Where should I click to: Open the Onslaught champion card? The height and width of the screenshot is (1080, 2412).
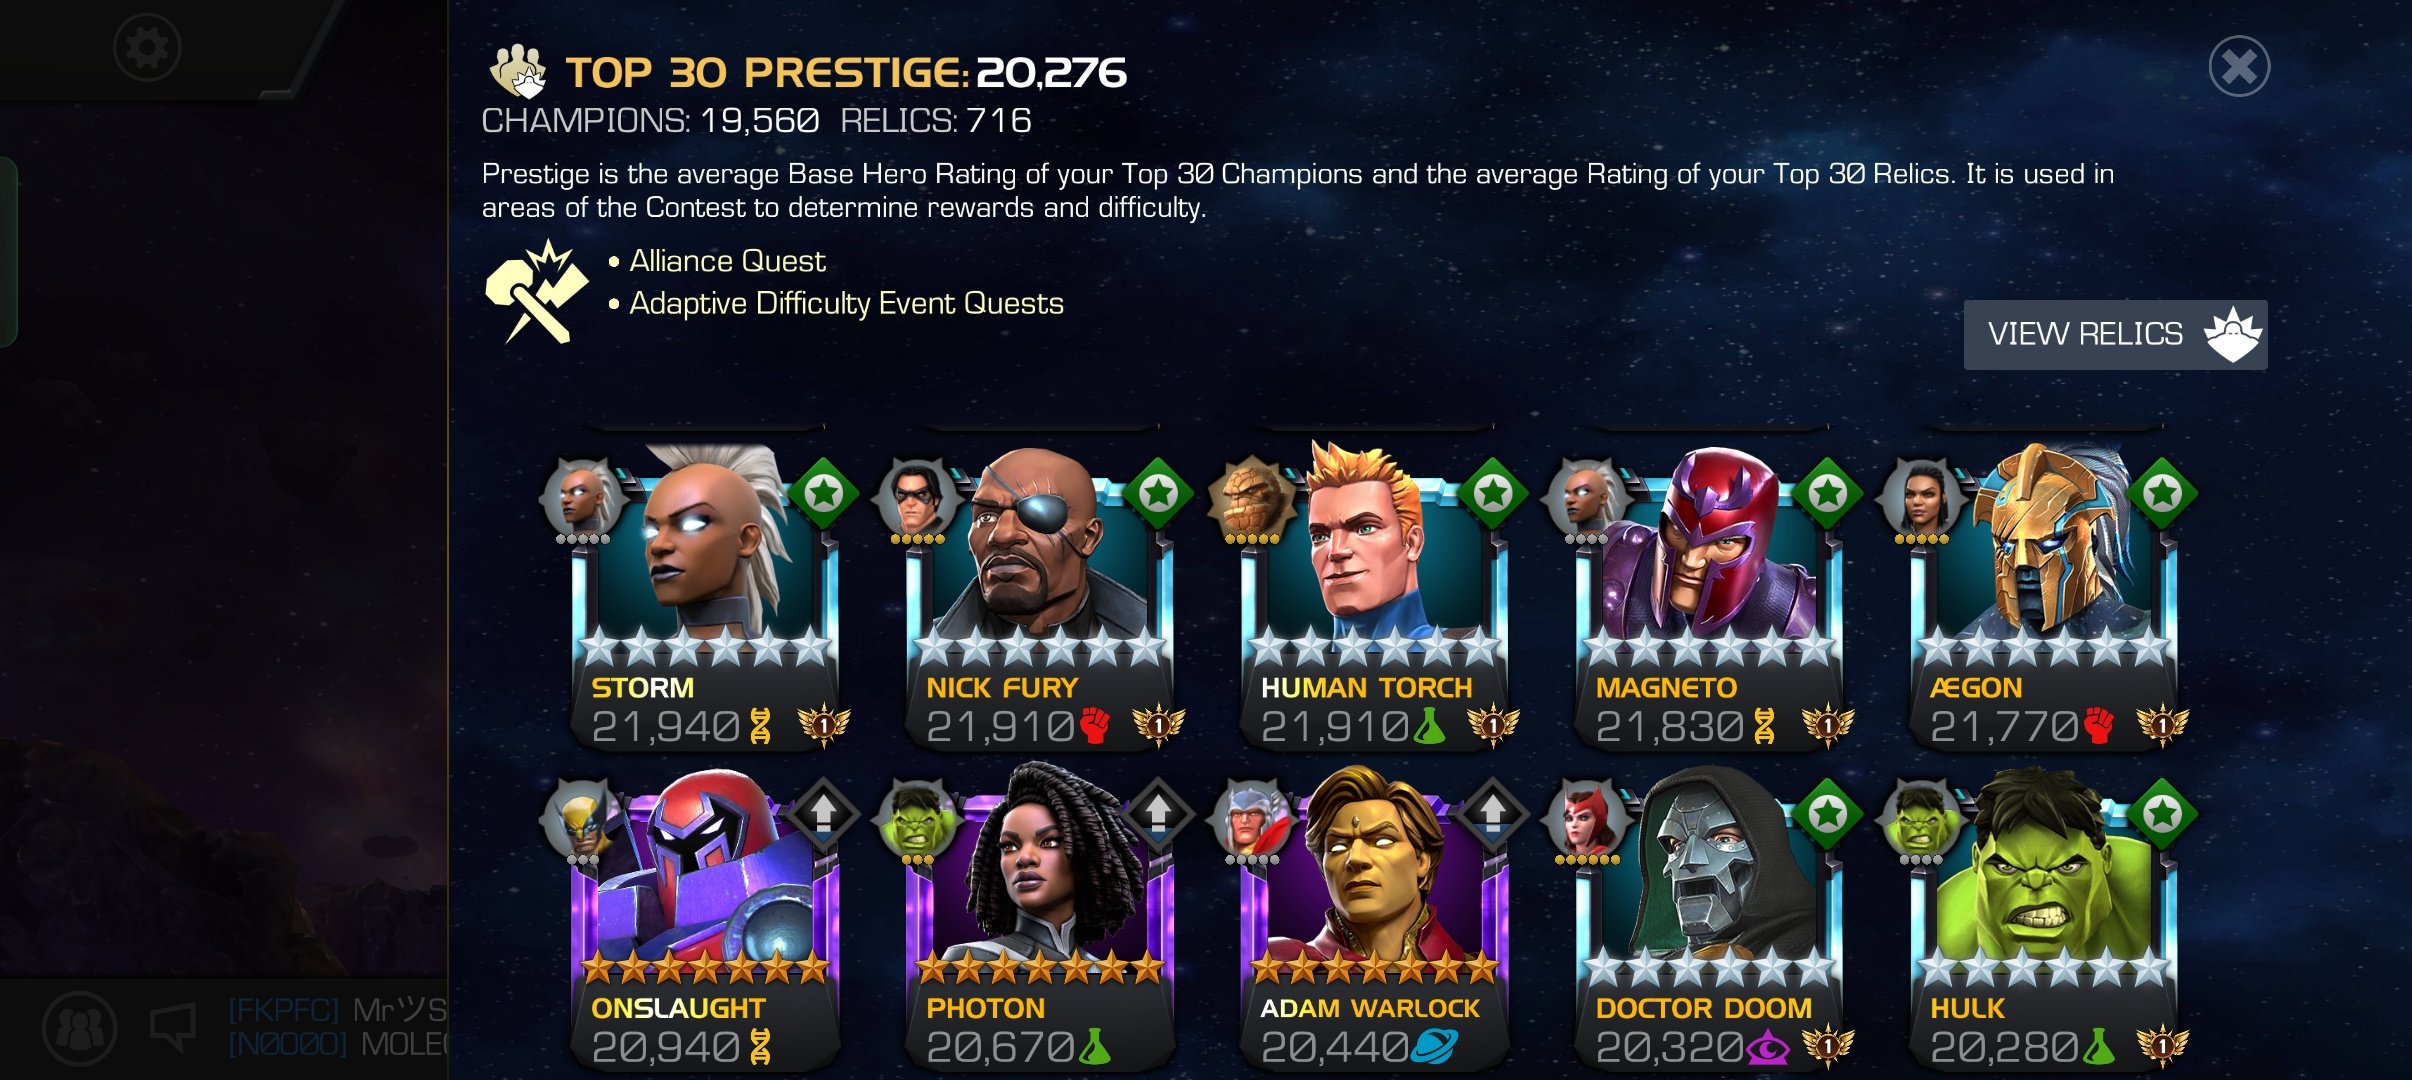706,920
